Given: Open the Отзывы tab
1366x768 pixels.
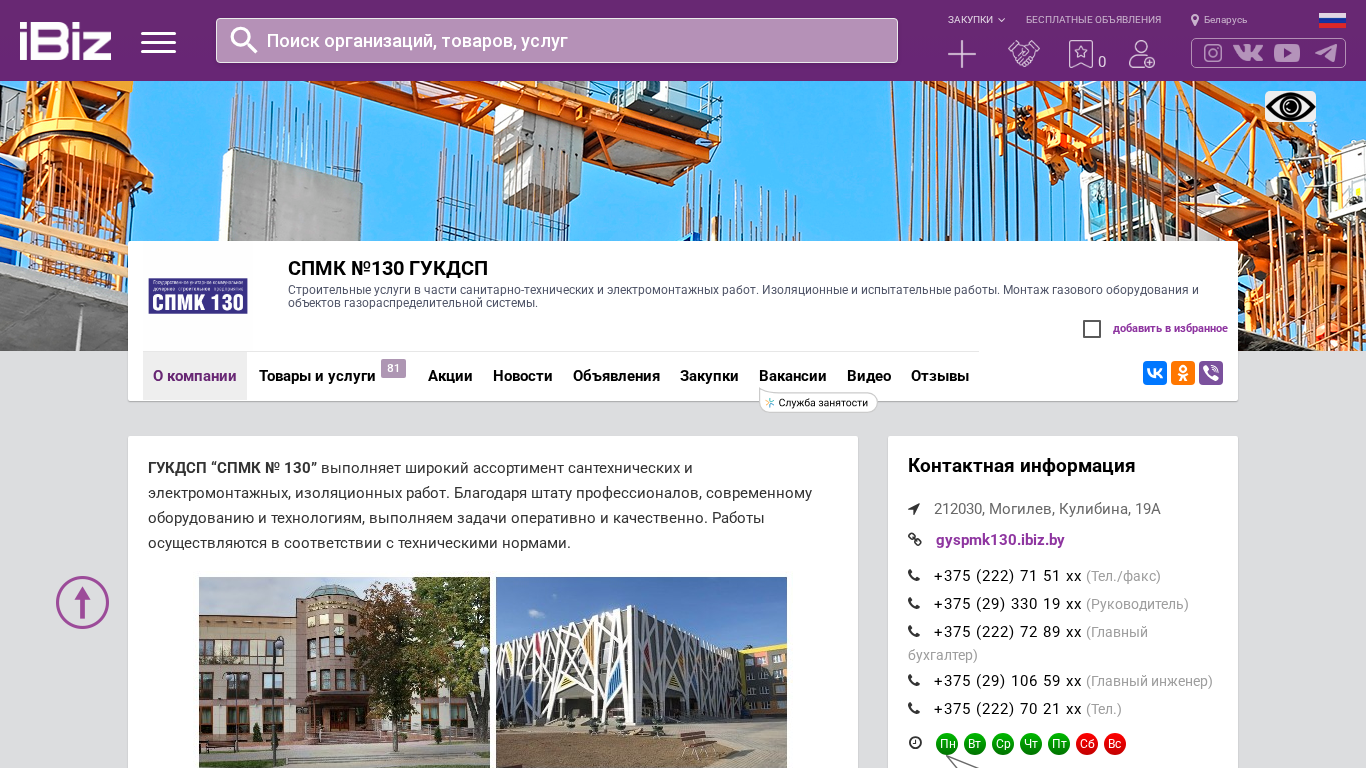Looking at the screenshot, I should point(940,376).
